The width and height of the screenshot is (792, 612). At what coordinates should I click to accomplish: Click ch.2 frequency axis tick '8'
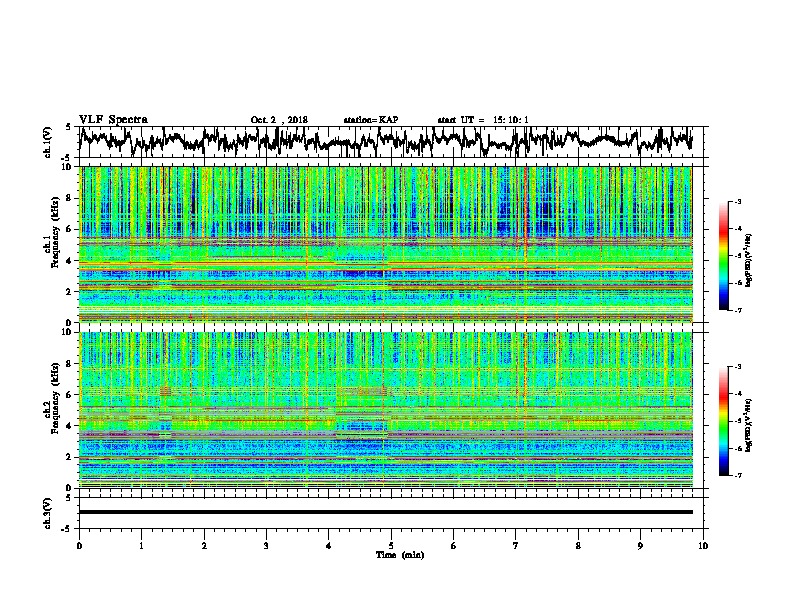click(70, 364)
